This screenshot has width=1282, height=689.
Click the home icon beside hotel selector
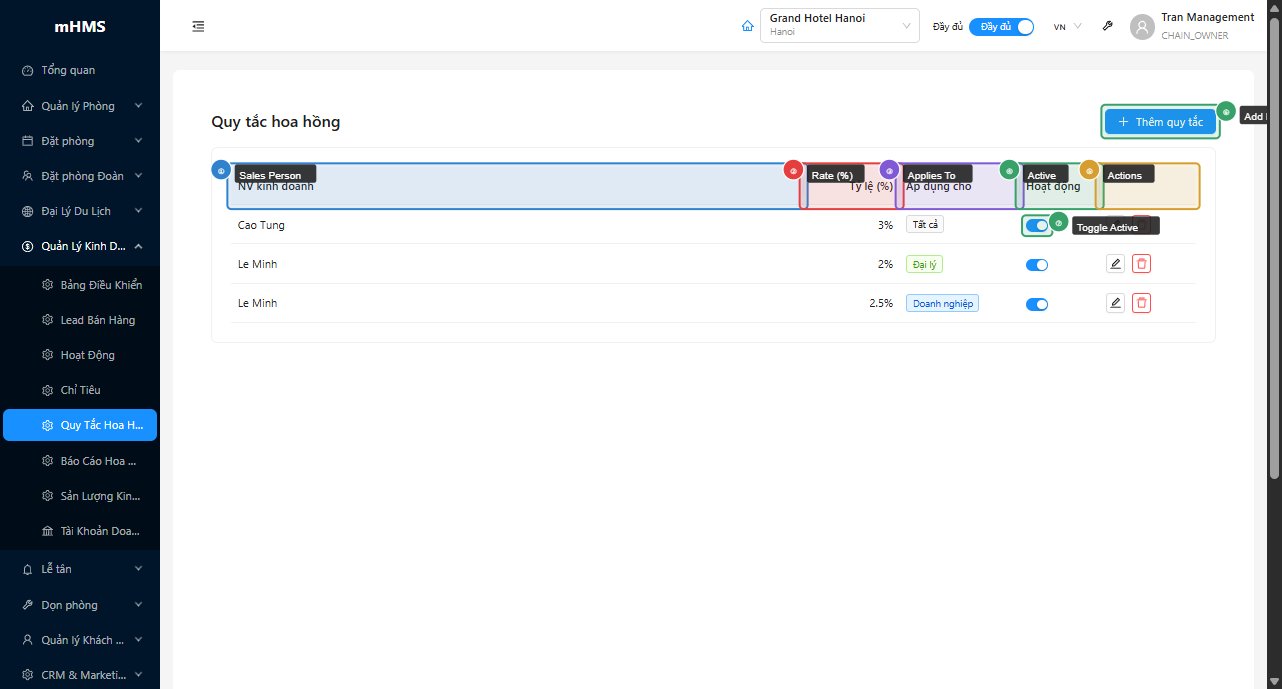tap(747, 27)
